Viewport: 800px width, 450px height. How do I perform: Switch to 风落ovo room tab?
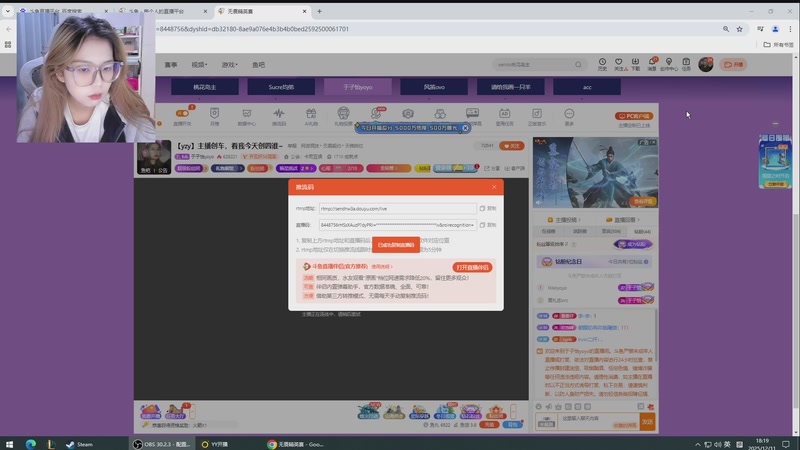click(434, 87)
